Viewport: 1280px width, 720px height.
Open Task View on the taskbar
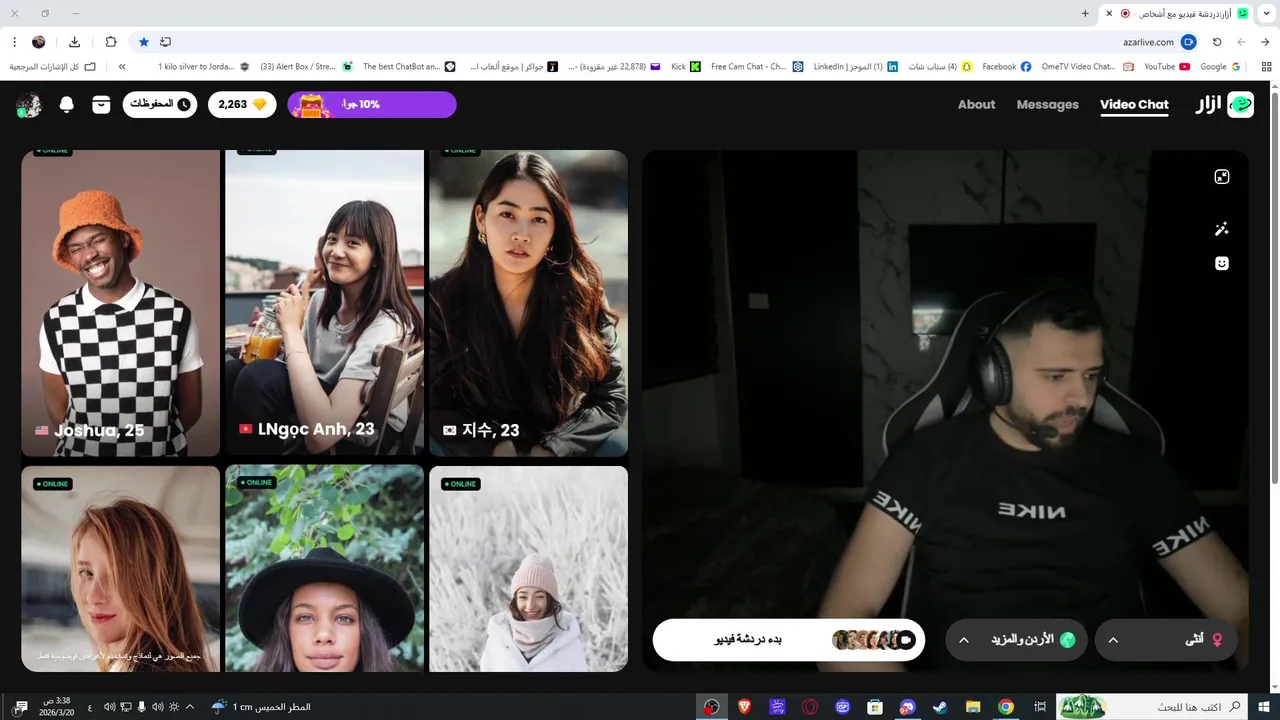[1039, 707]
